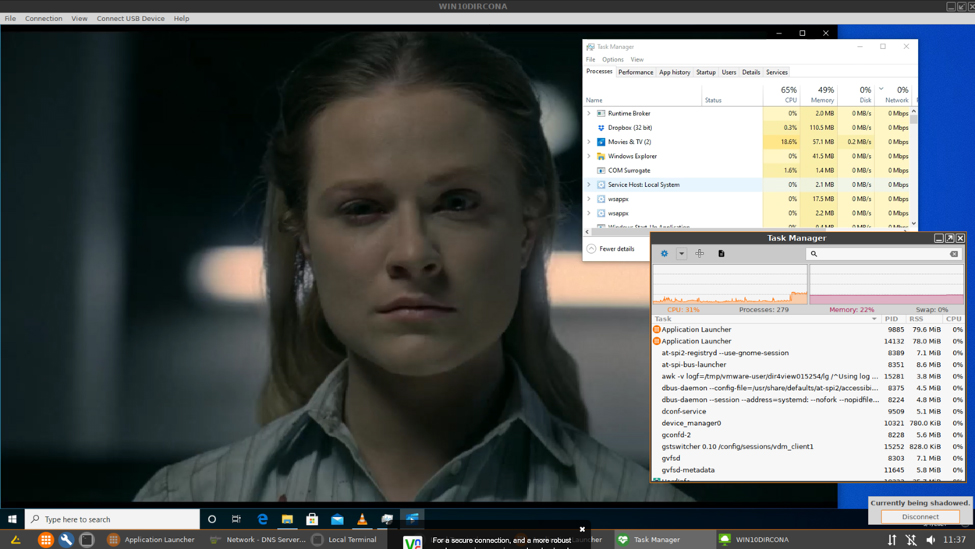Open wrench settings icon in bottom panel

[66, 540]
